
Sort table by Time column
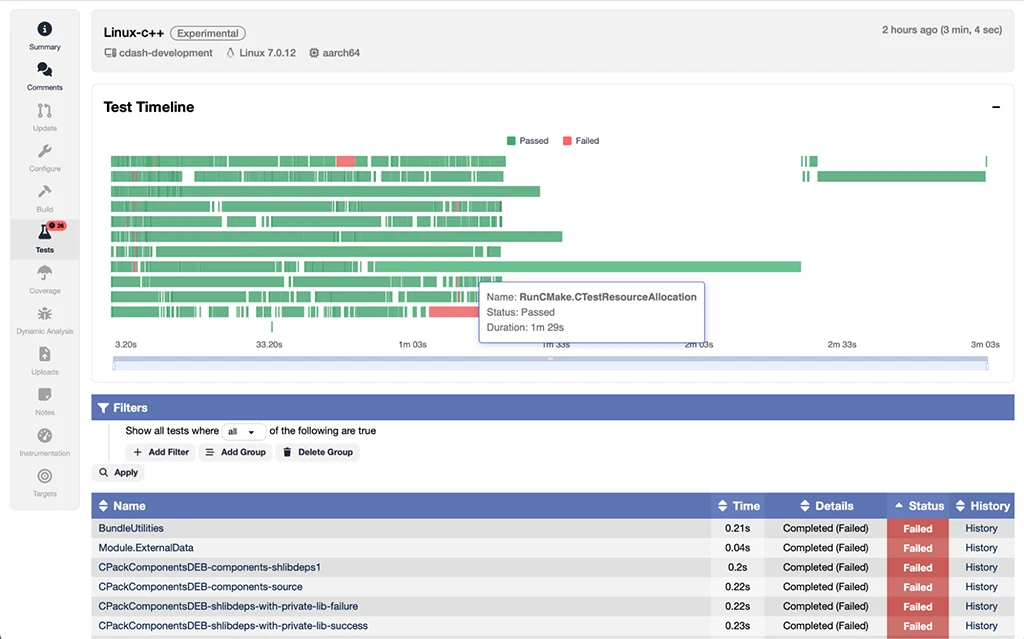tap(739, 506)
